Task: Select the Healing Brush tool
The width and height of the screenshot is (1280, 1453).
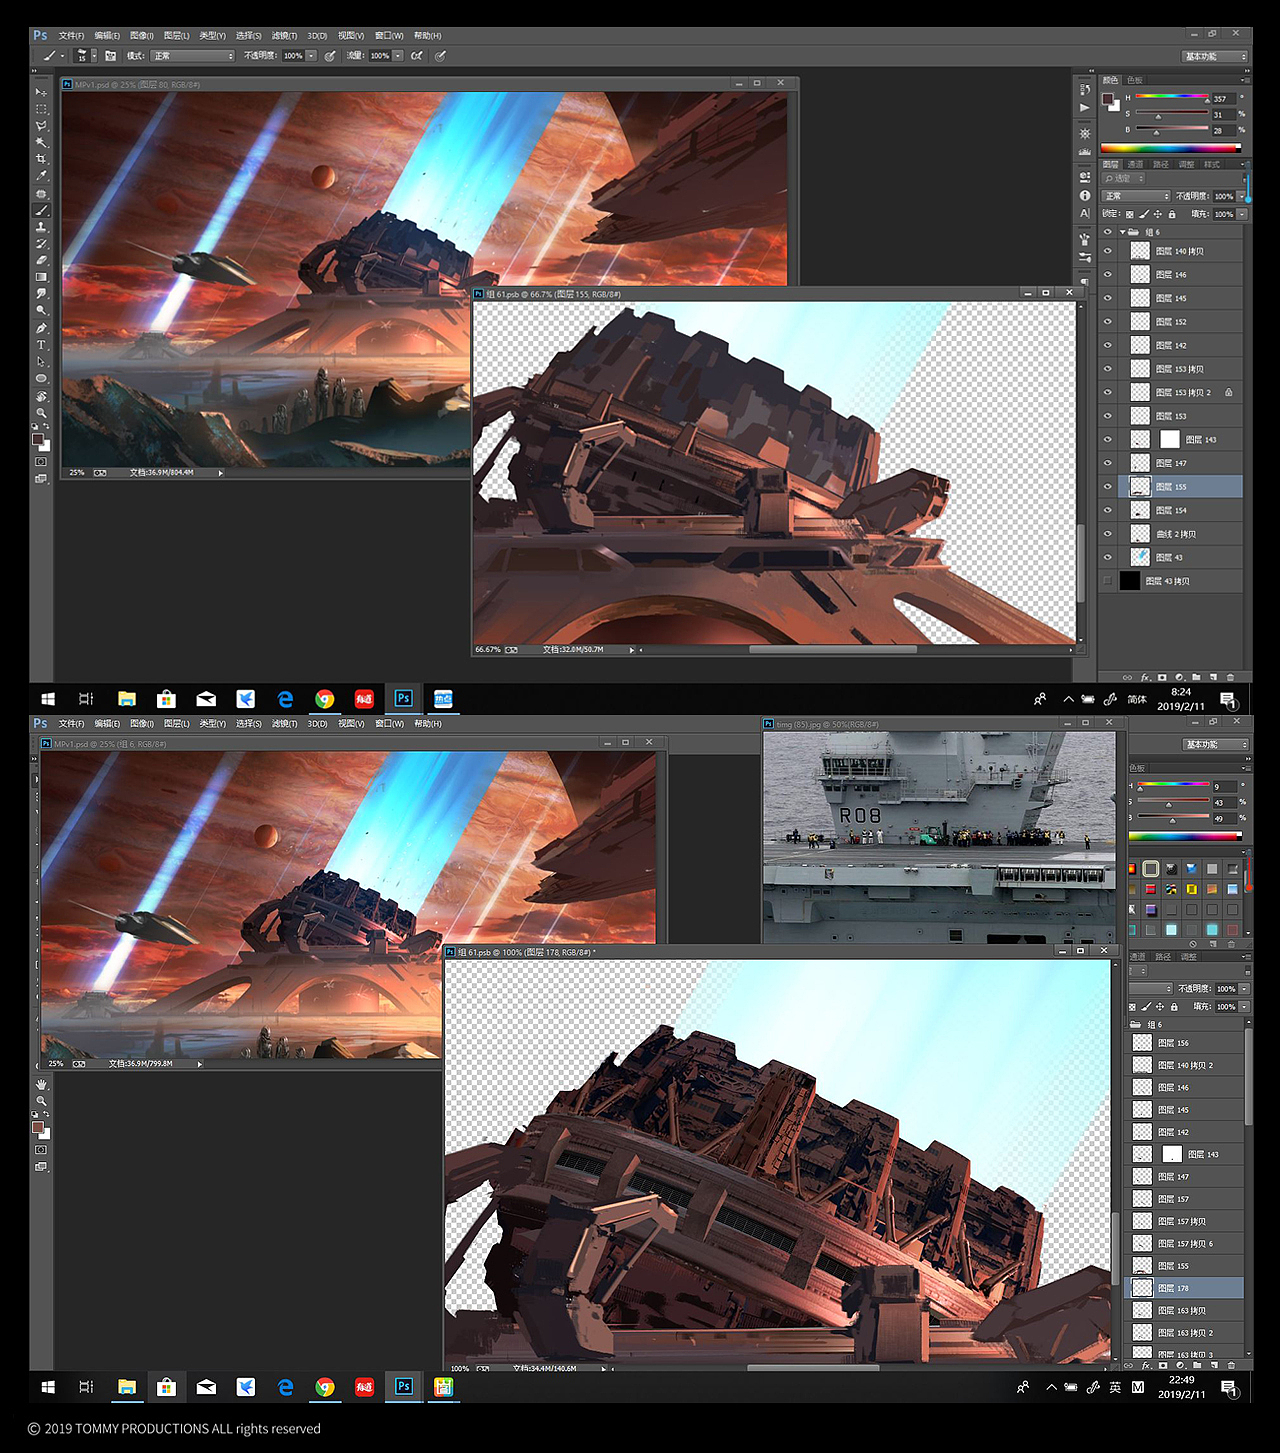Action: point(41,194)
